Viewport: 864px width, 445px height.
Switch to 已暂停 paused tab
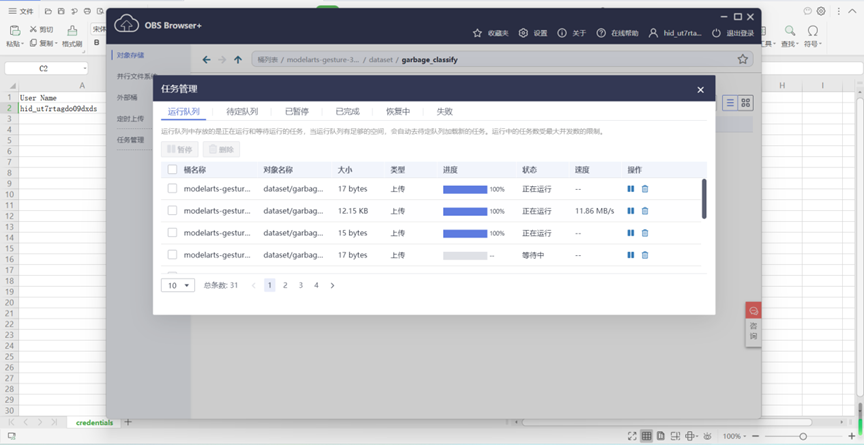click(x=296, y=111)
